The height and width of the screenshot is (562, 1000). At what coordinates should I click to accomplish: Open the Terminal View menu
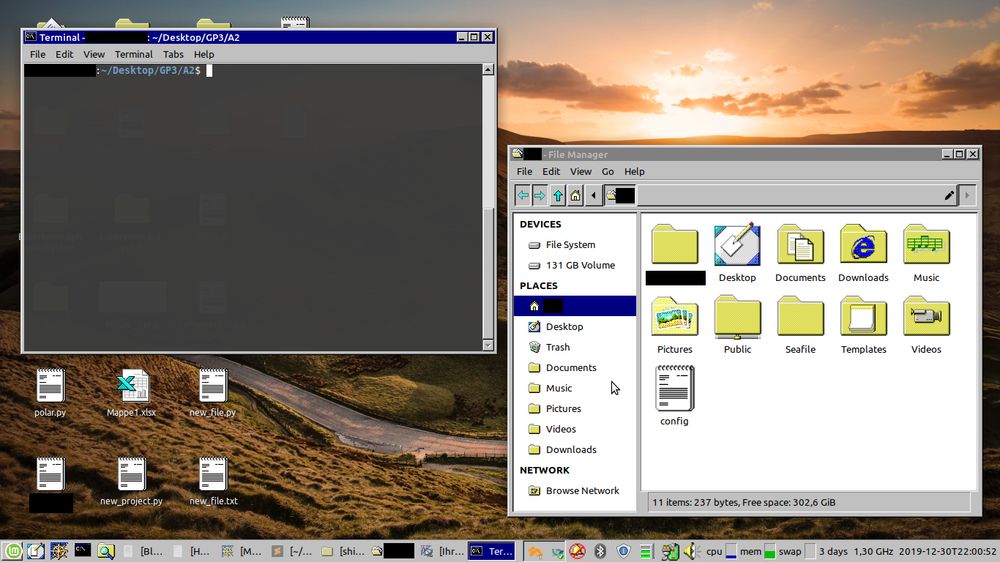click(x=94, y=54)
